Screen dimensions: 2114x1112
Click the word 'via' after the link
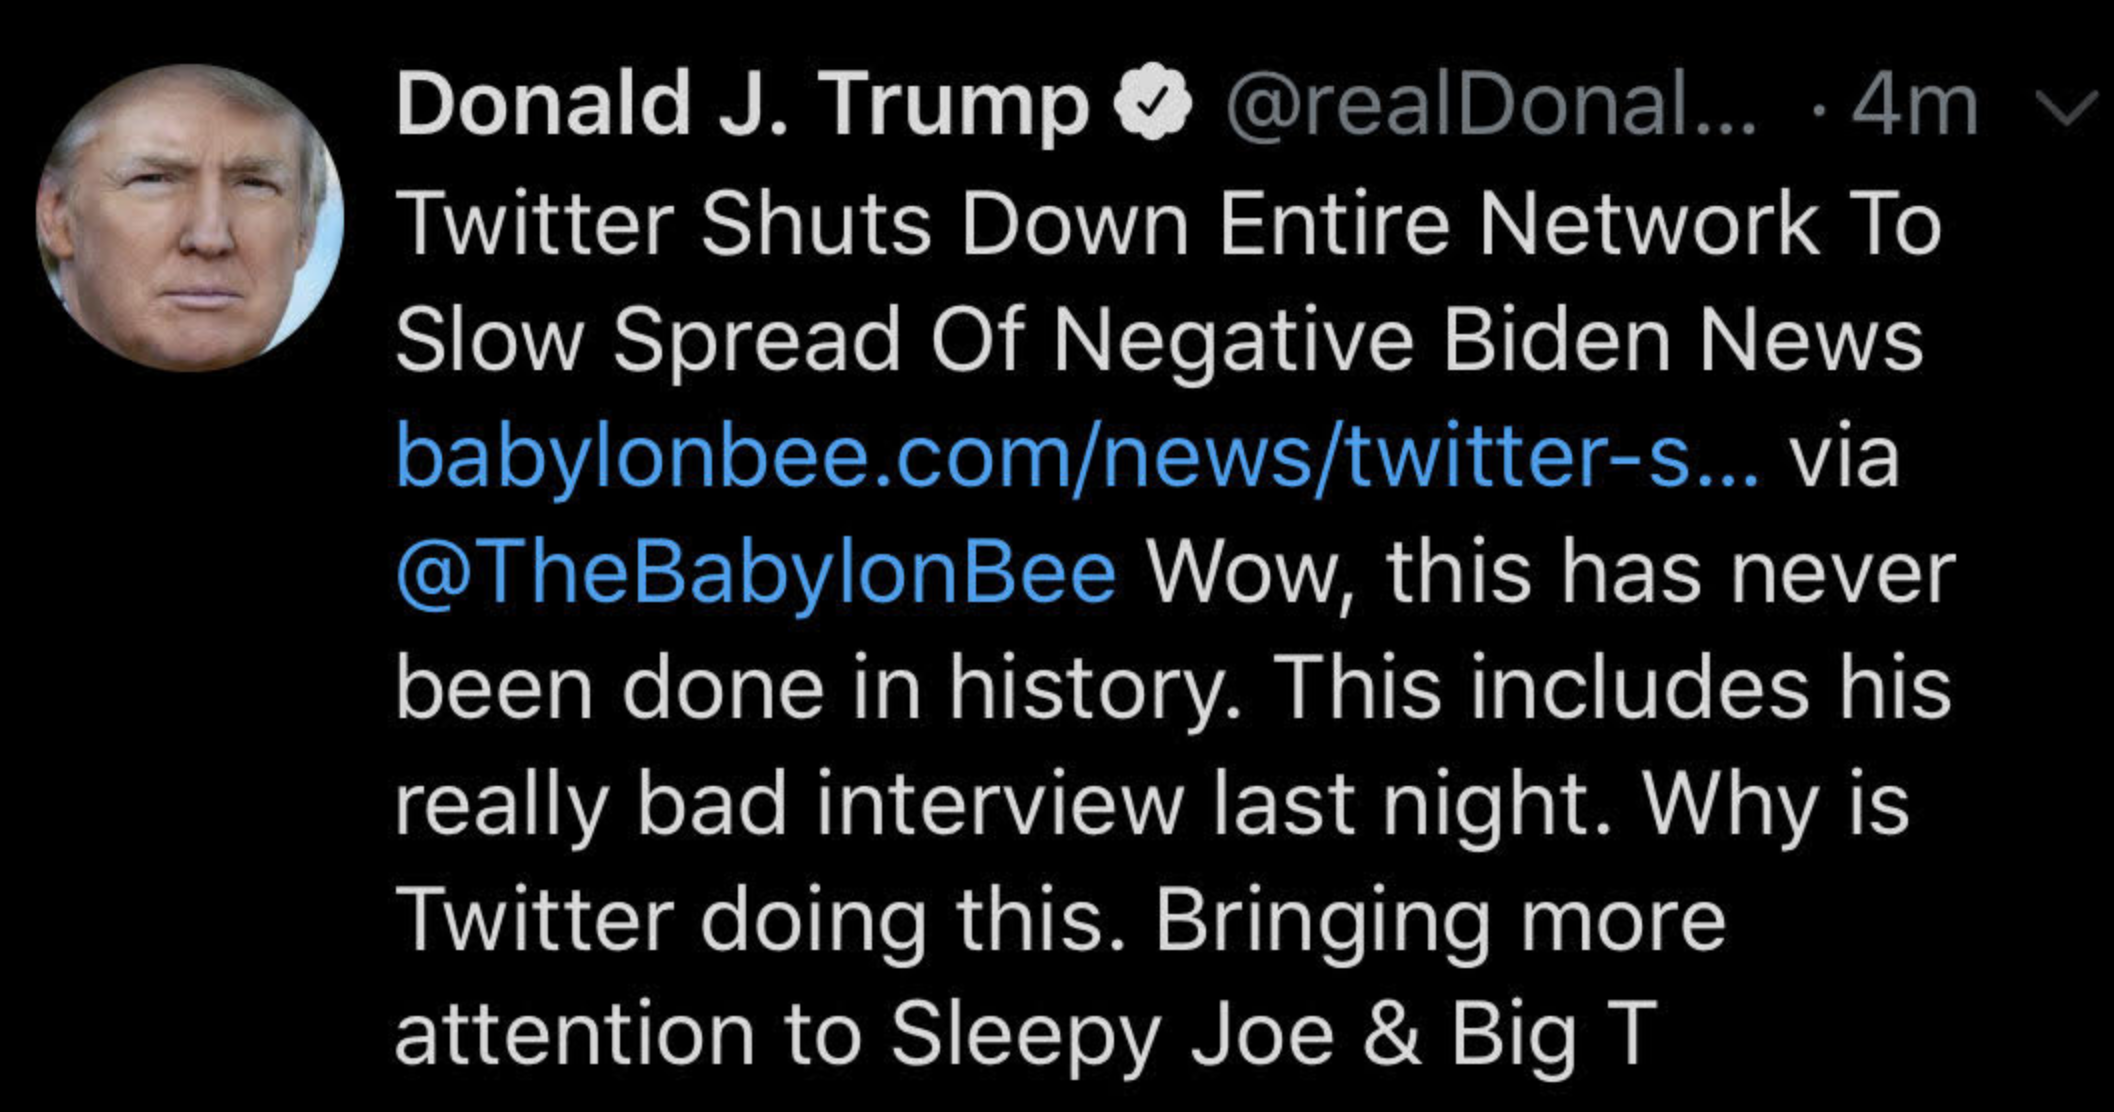point(1845,456)
